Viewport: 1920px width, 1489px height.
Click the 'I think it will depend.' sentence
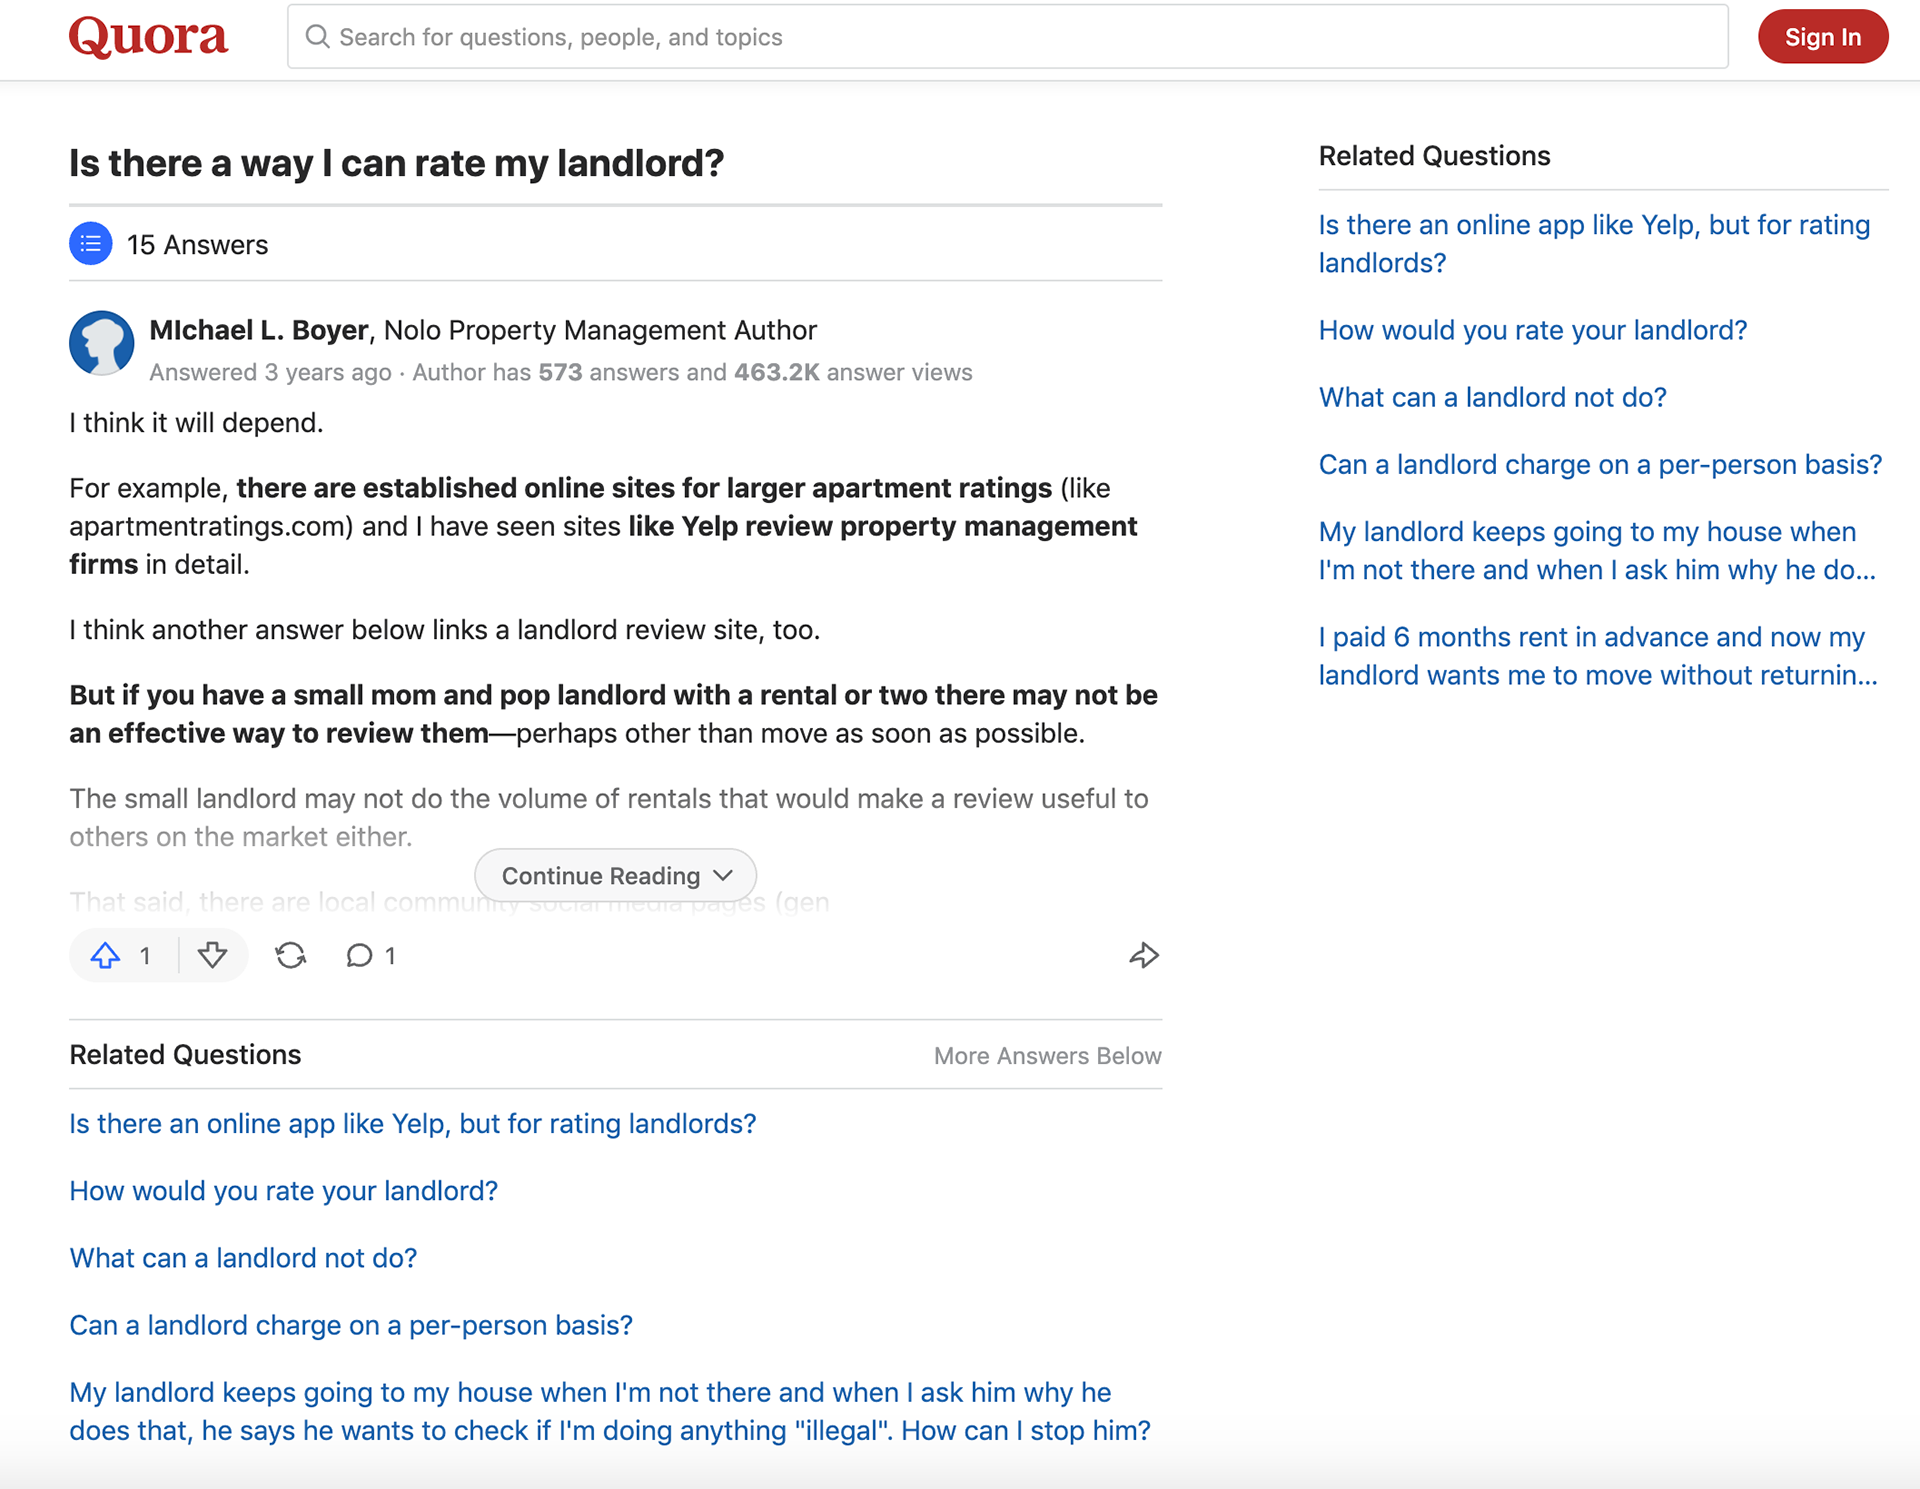tap(196, 423)
